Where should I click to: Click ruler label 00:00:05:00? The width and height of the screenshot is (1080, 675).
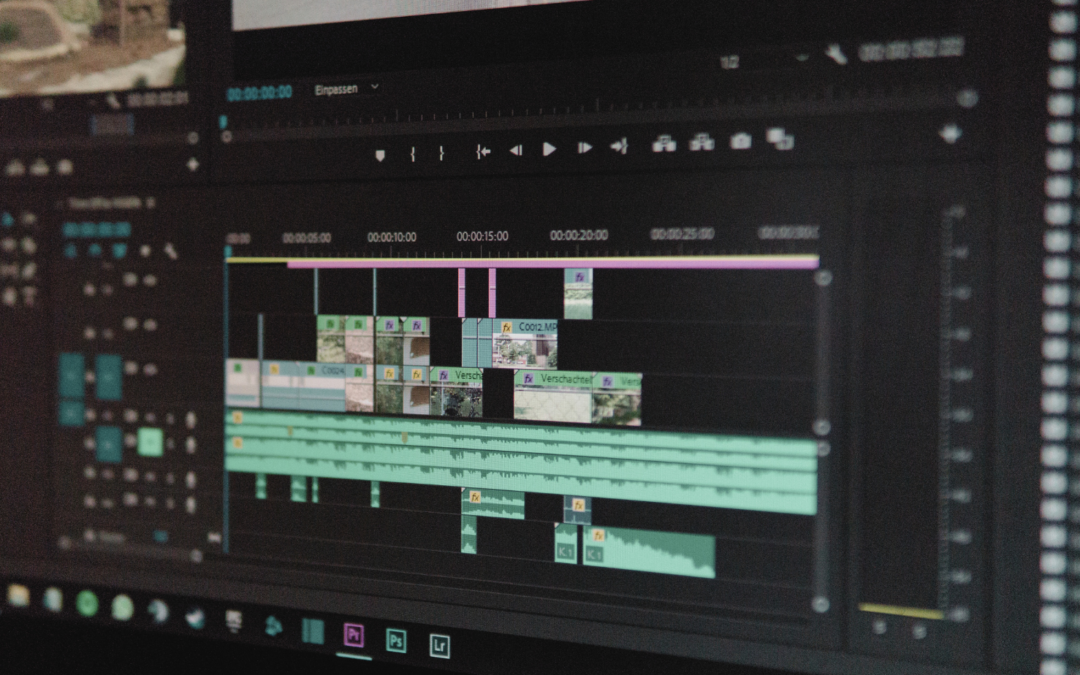[307, 238]
